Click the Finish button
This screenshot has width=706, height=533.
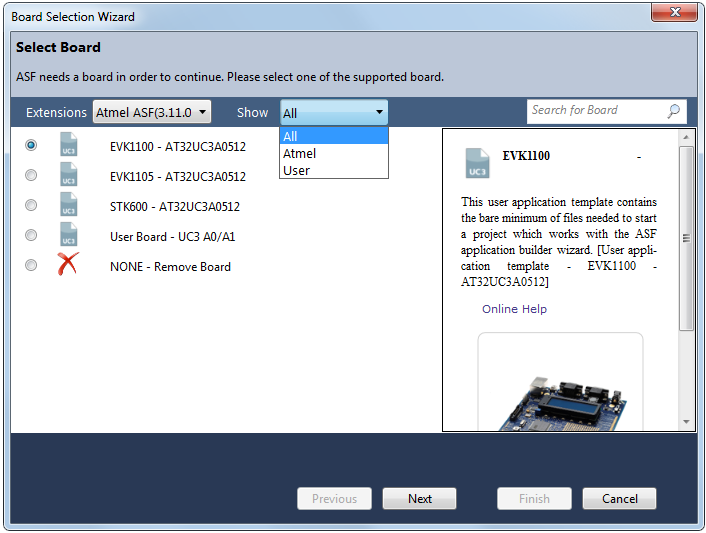534,499
